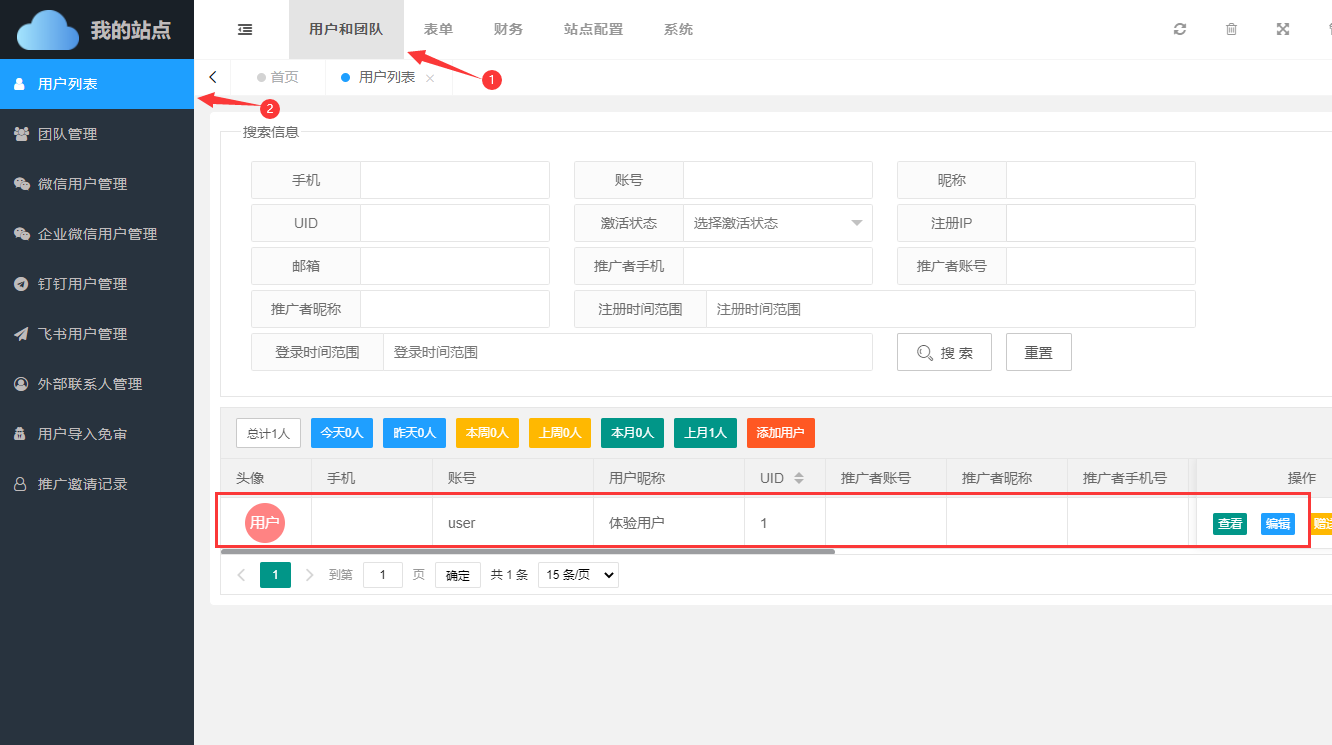The width and height of the screenshot is (1332, 745).
Task: Close the 用户列表 tab
Action: pos(430,78)
